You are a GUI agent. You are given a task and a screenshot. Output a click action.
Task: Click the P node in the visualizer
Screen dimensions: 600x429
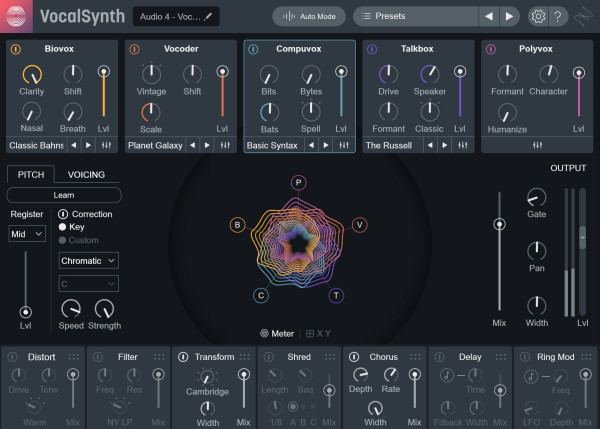coord(298,182)
